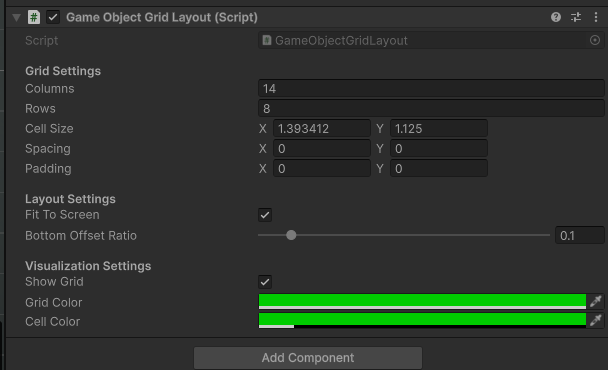
Task: Click the Columns value field showing 14
Action: [x=431, y=88]
